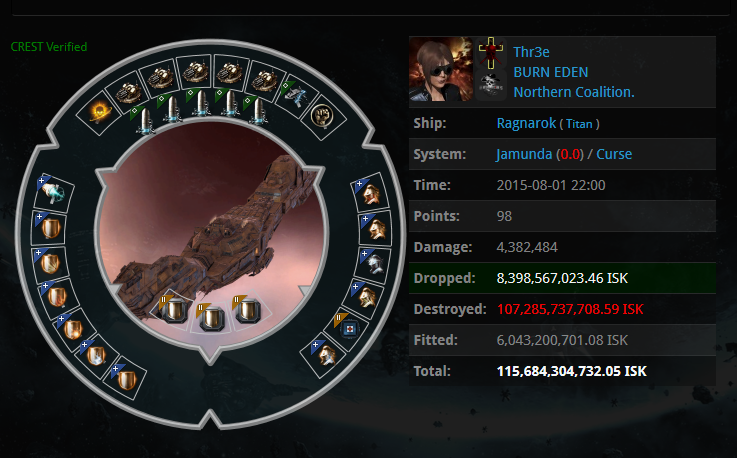Screen dimensions: 737x458
Task: Open the Ragnarok ship type link
Action: [x=526, y=123]
